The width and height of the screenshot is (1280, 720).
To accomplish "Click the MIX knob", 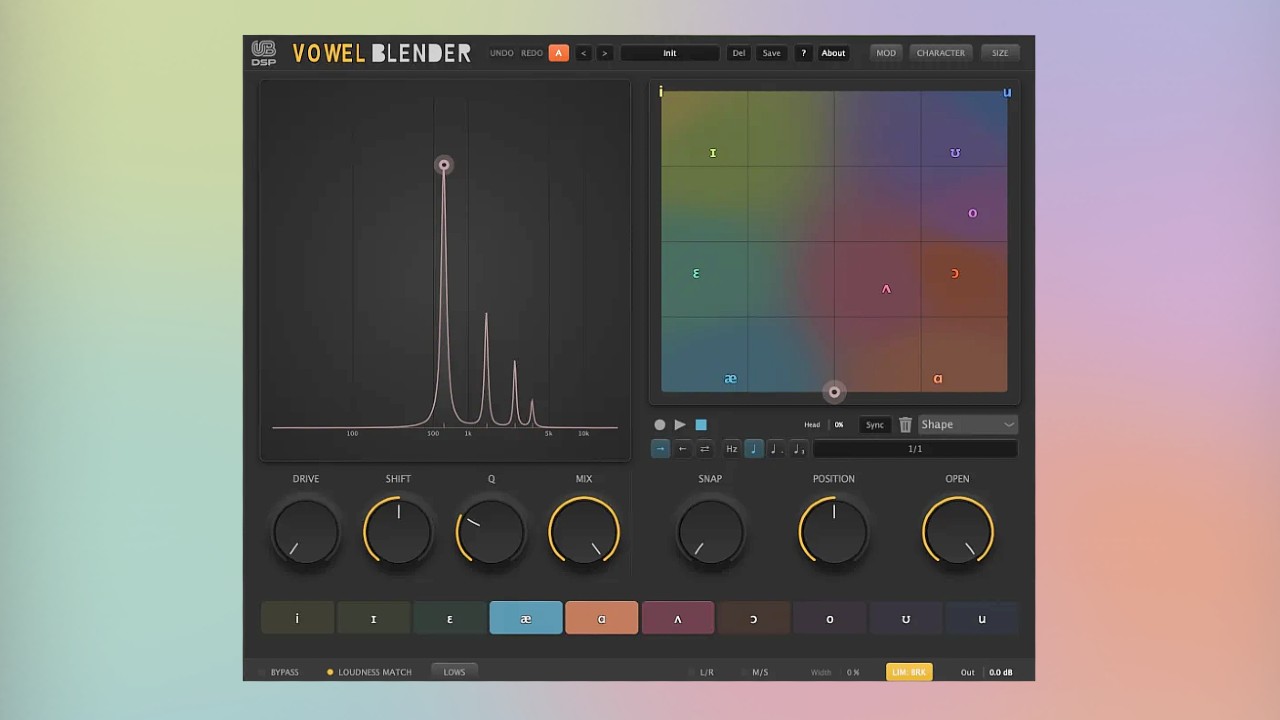I will point(584,531).
